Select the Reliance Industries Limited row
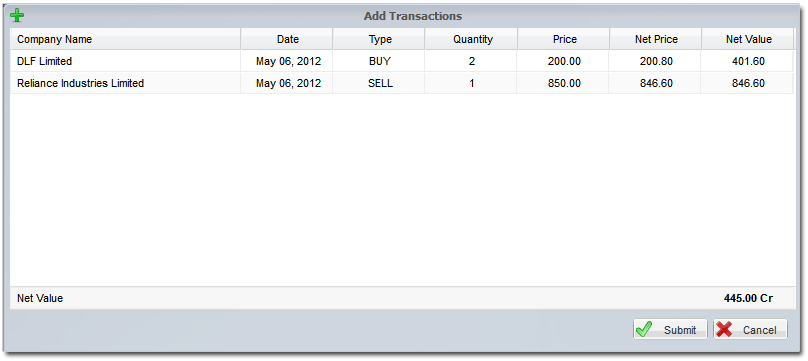Viewport: 808px width, 361px height. 402,83
